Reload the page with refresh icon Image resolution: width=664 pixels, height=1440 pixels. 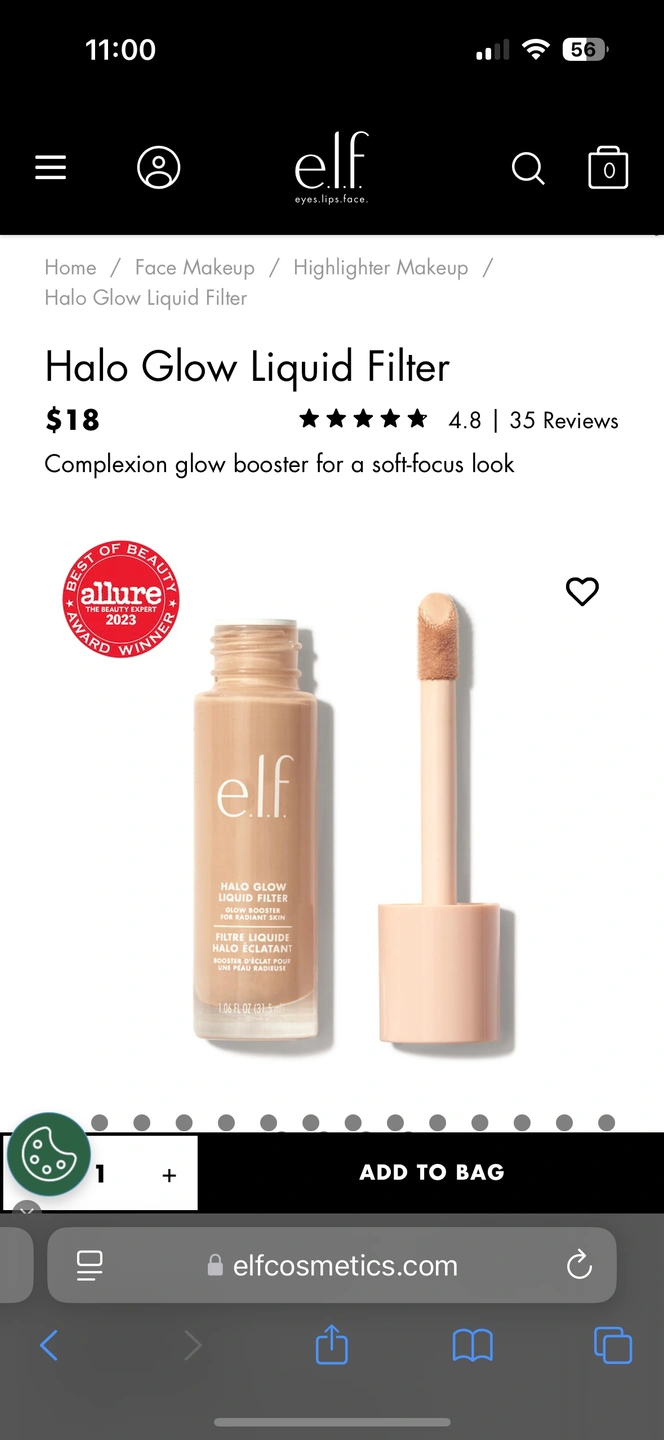579,1266
